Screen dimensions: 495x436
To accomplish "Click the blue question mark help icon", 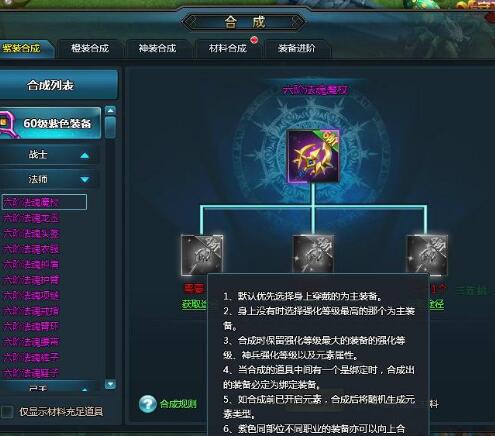I will point(148,404).
